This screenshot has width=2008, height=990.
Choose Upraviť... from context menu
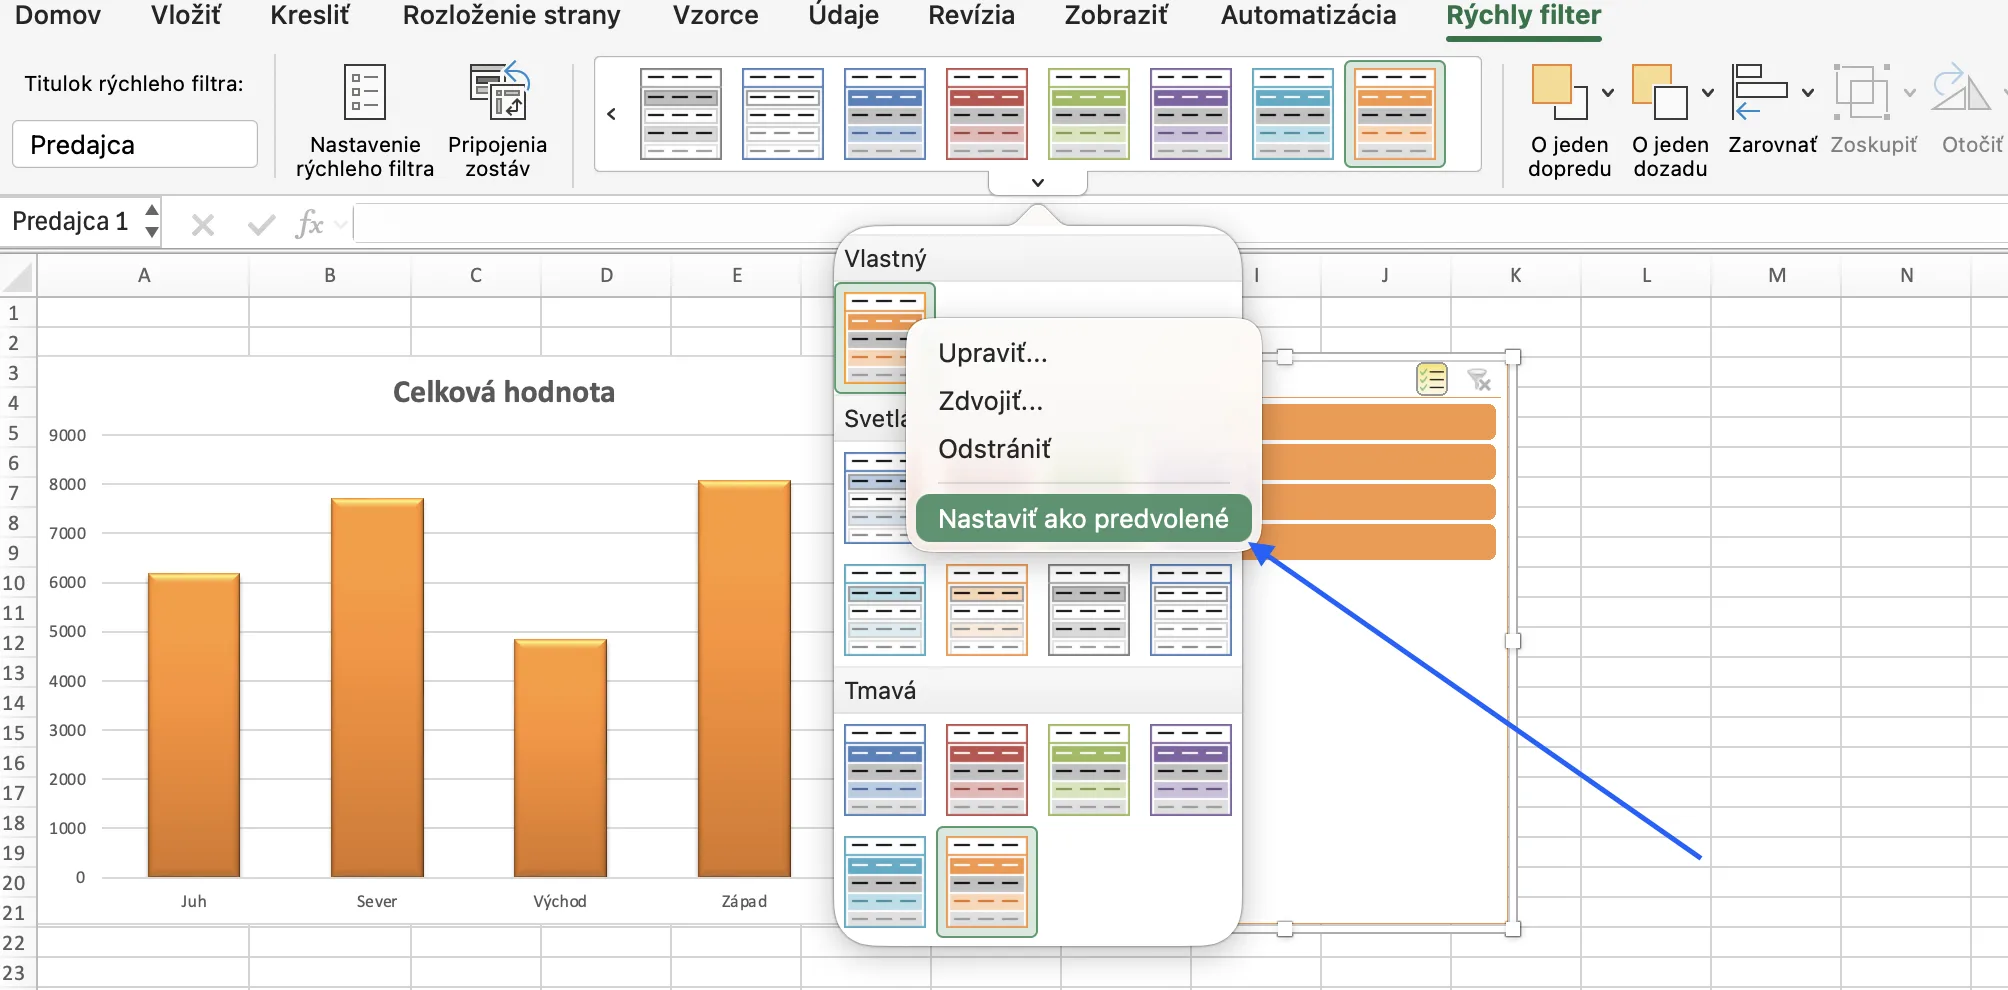[993, 353]
